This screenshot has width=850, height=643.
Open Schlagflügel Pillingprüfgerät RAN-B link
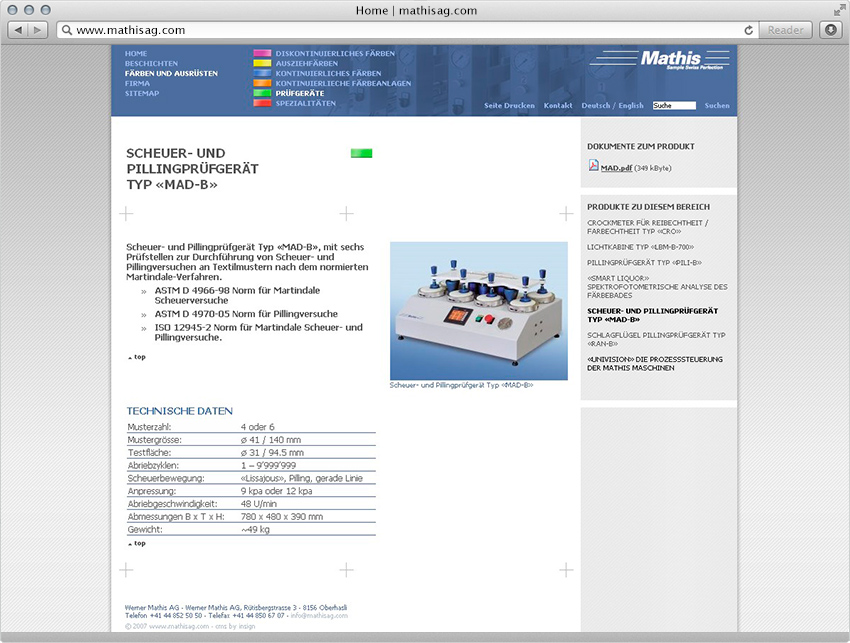(656, 339)
